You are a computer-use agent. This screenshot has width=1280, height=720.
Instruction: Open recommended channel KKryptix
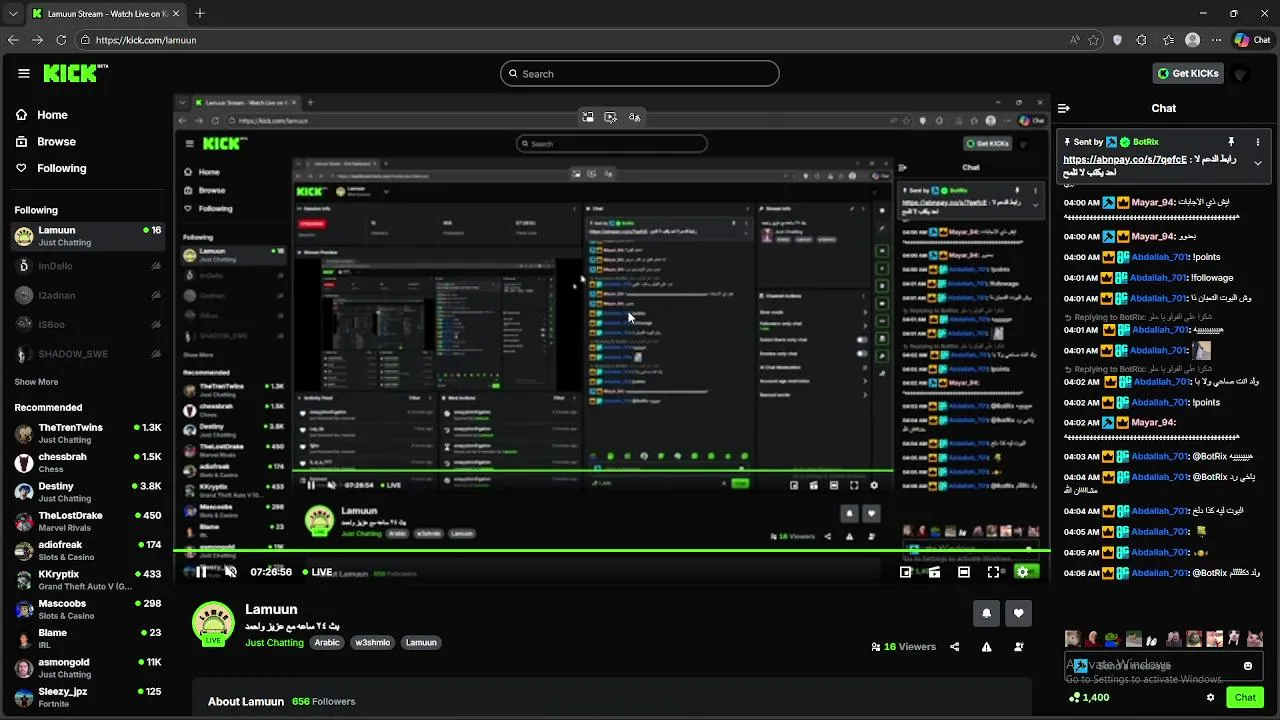[88, 580]
